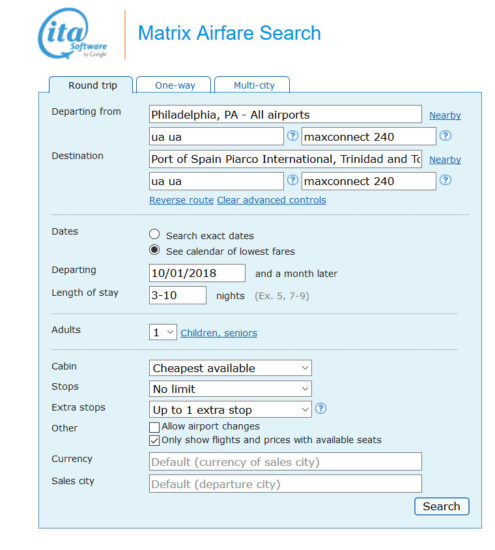Open the Stops dropdown showing No limit
This screenshot has height=550, width=495.
(230, 389)
